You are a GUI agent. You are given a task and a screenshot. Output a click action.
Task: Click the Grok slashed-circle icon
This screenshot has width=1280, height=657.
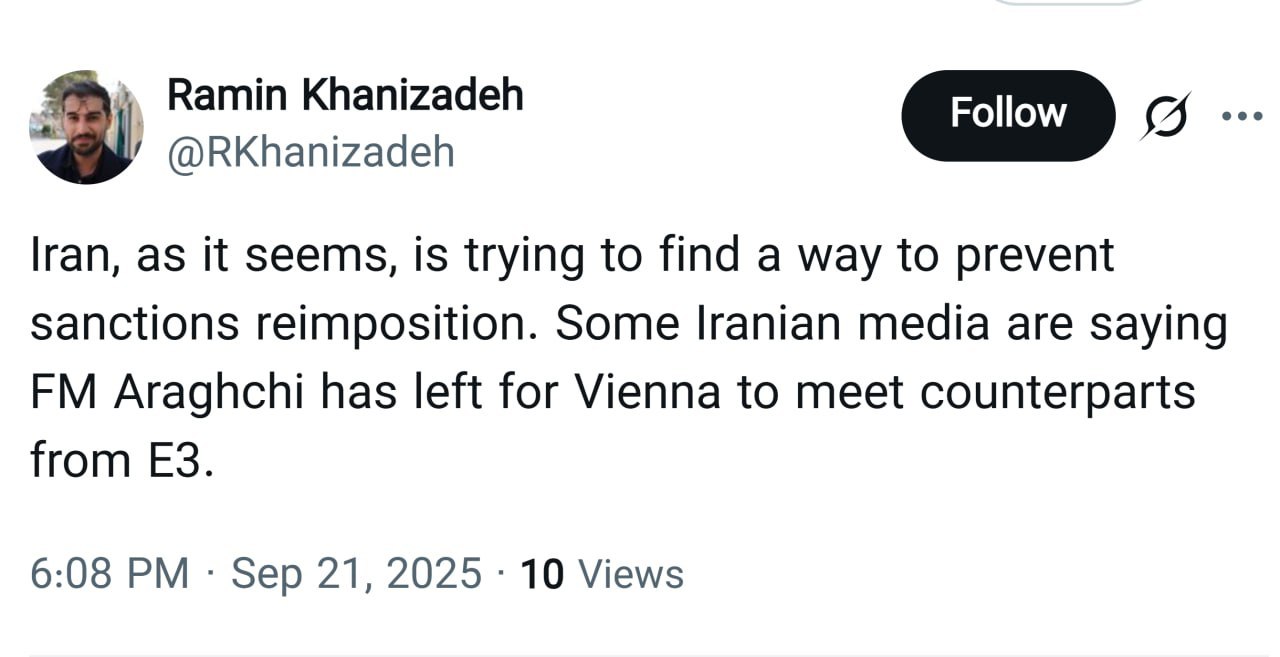[x=1166, y=116]
